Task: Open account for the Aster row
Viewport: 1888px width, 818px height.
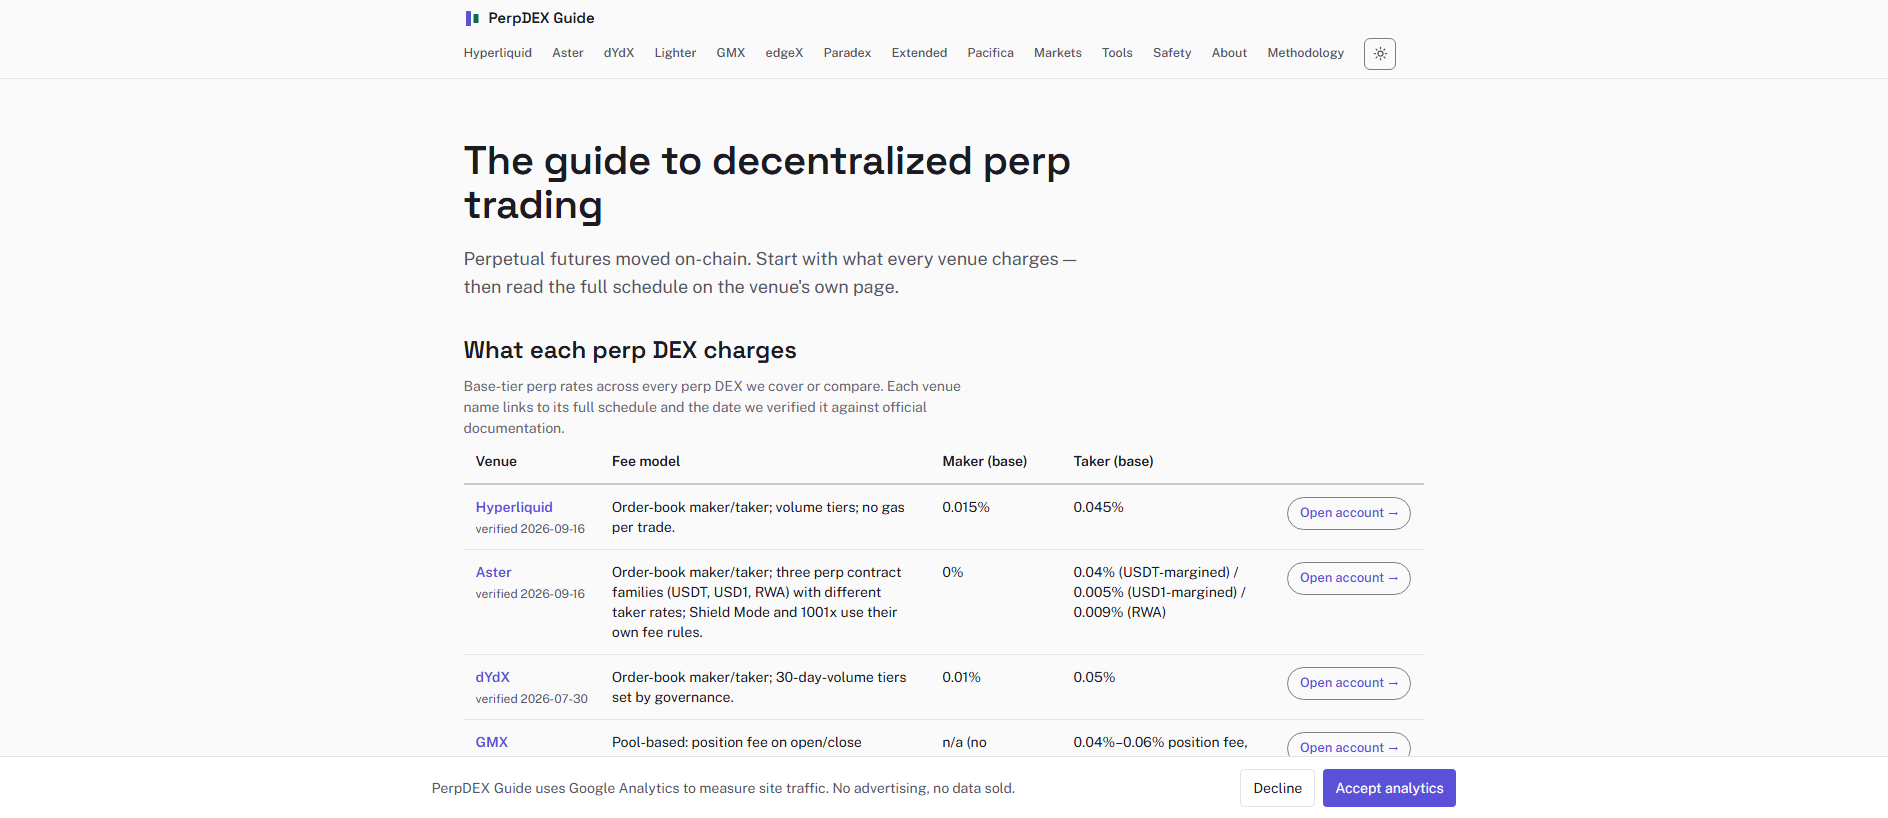Action: click(1348, 578)
